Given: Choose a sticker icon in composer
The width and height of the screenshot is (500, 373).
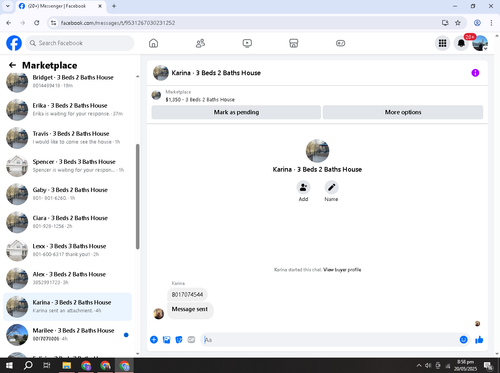Looking at the screenshot, I should pyautogui.click(x=179, y=340).
